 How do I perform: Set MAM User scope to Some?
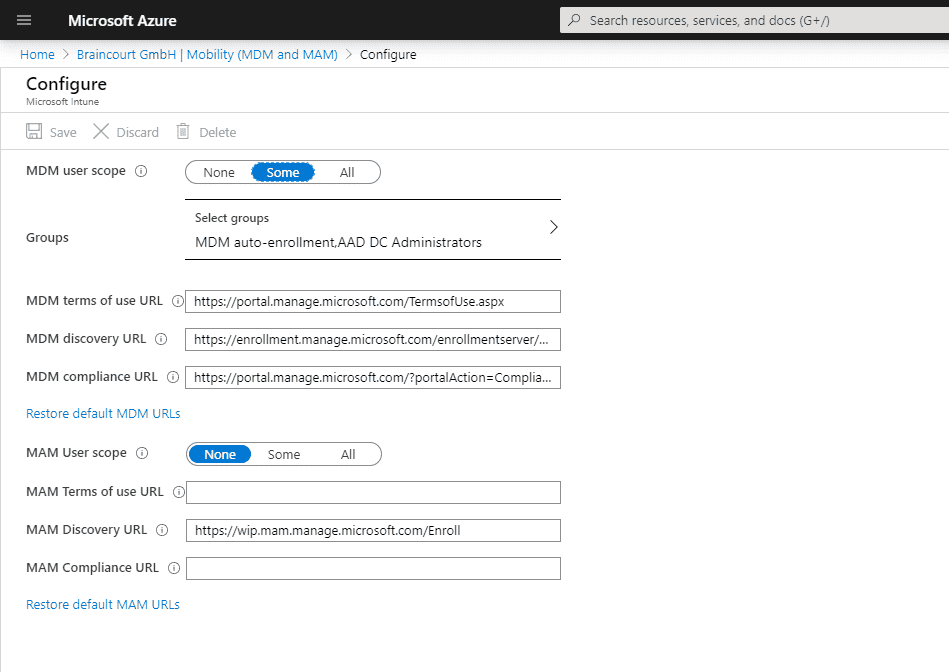click(283, 453)
